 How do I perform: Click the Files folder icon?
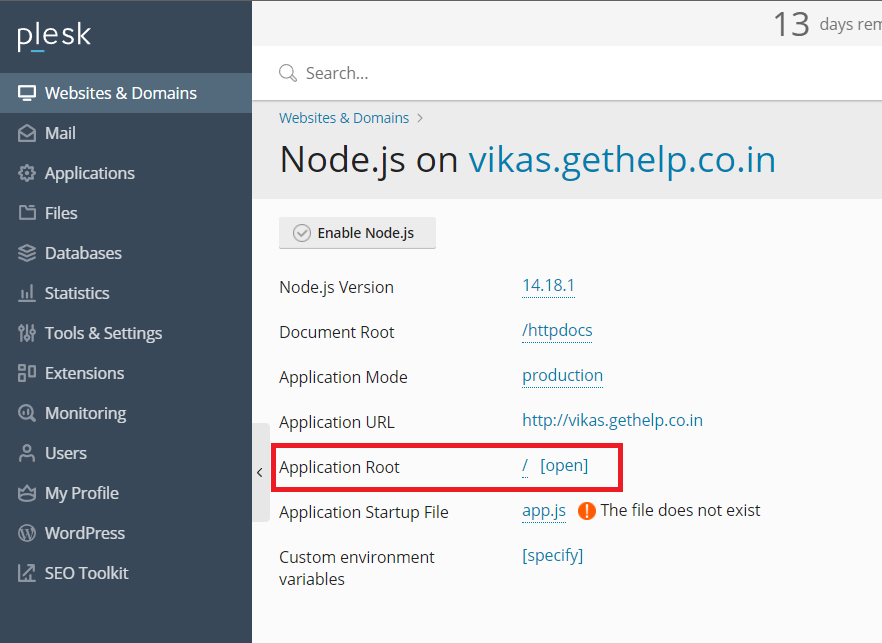coord(26,213)
